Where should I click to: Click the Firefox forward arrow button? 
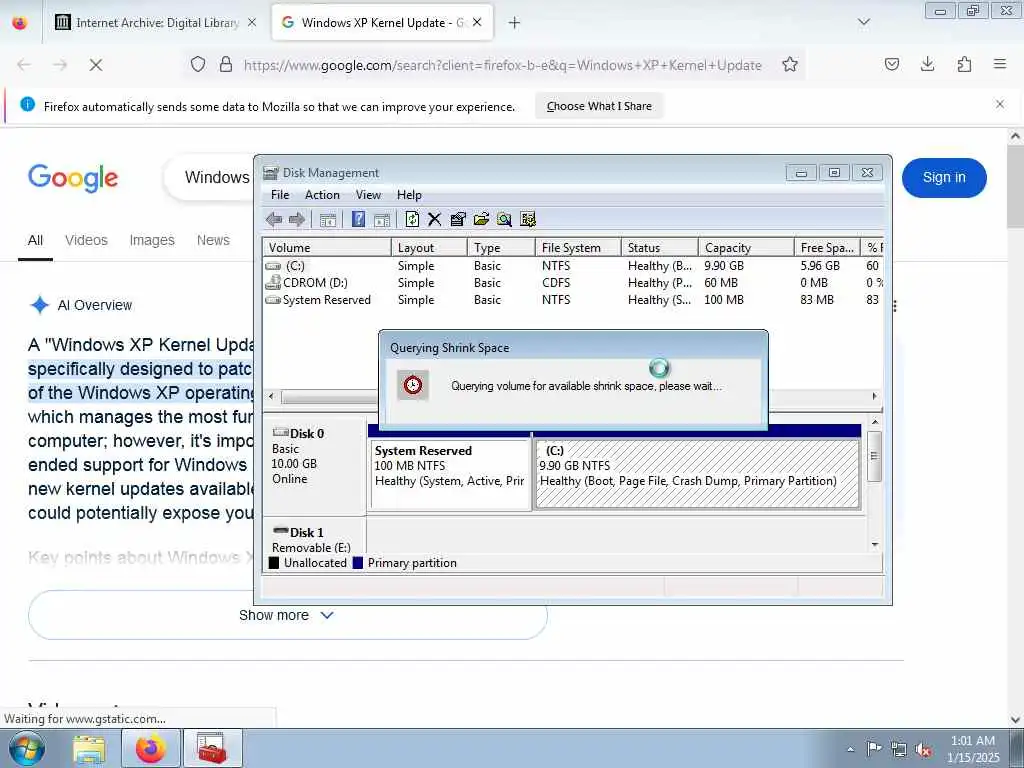tap(60, 65)
